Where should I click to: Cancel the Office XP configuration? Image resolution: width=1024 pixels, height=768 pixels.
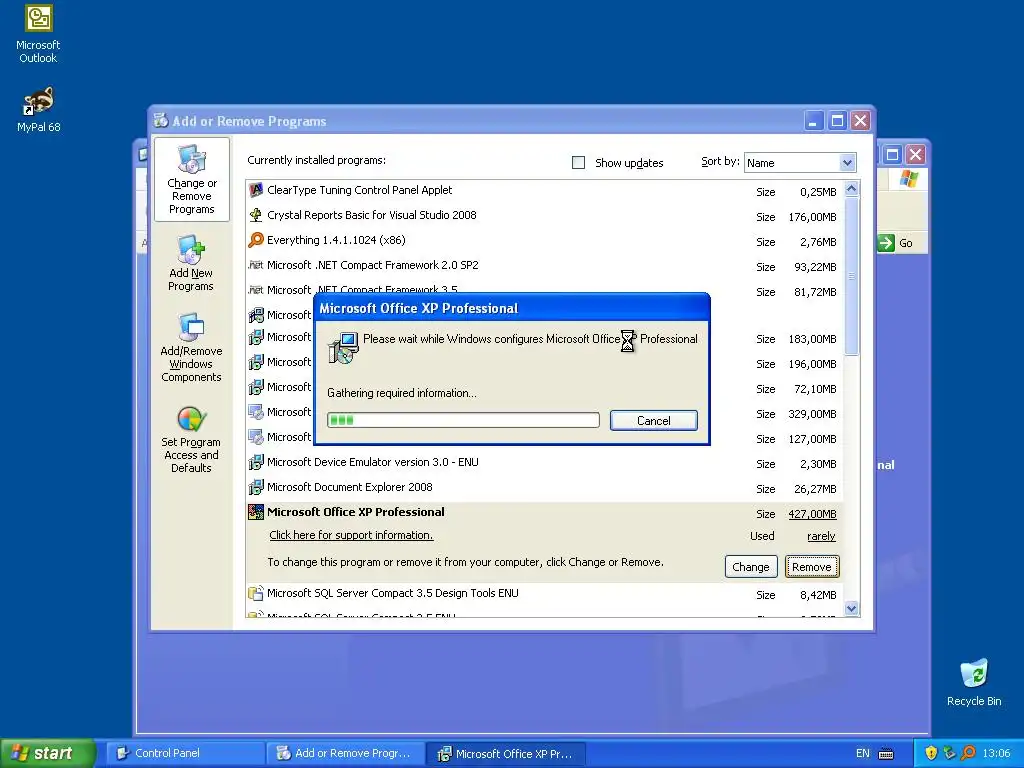tap(654, 421)
